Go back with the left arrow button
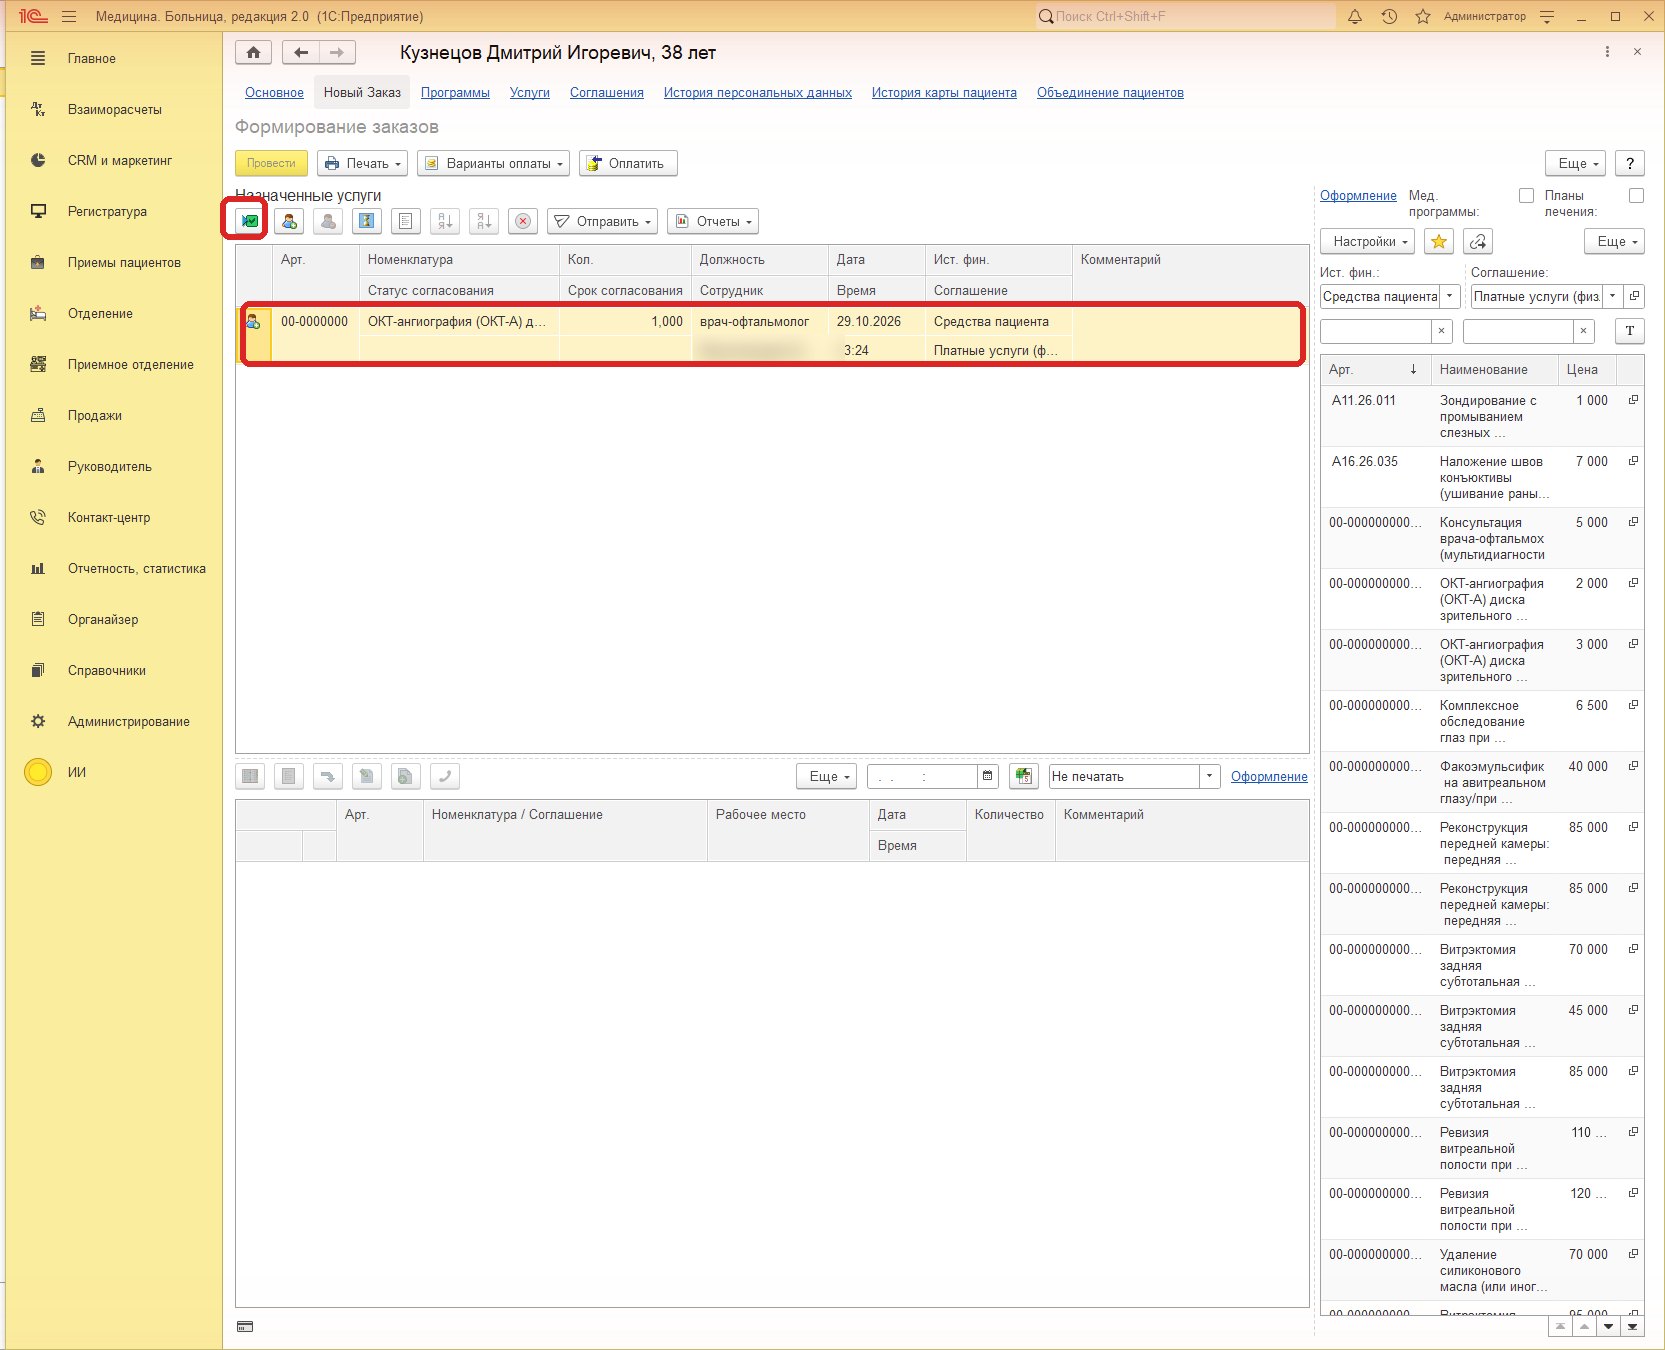This screenshot has height=1350, width=1665. [301, 53]
